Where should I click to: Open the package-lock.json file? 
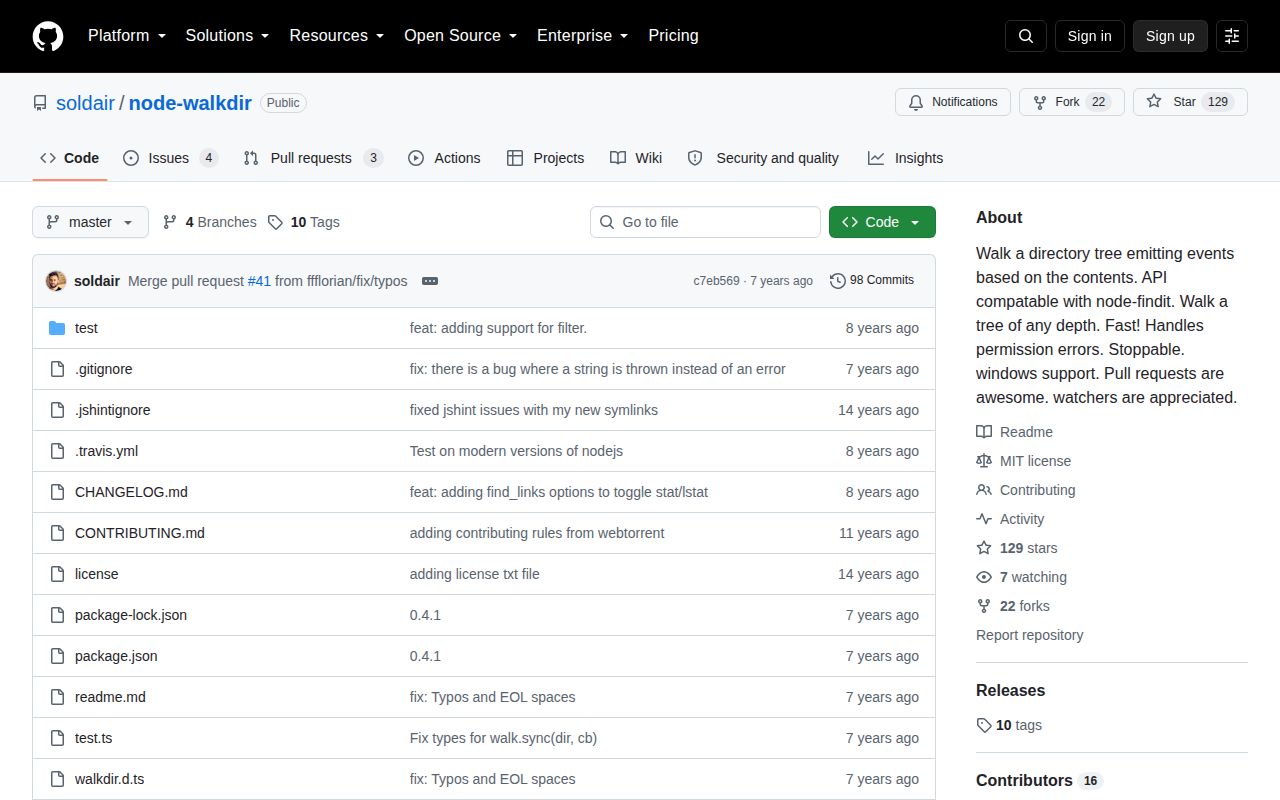click(x=131, y=615)
